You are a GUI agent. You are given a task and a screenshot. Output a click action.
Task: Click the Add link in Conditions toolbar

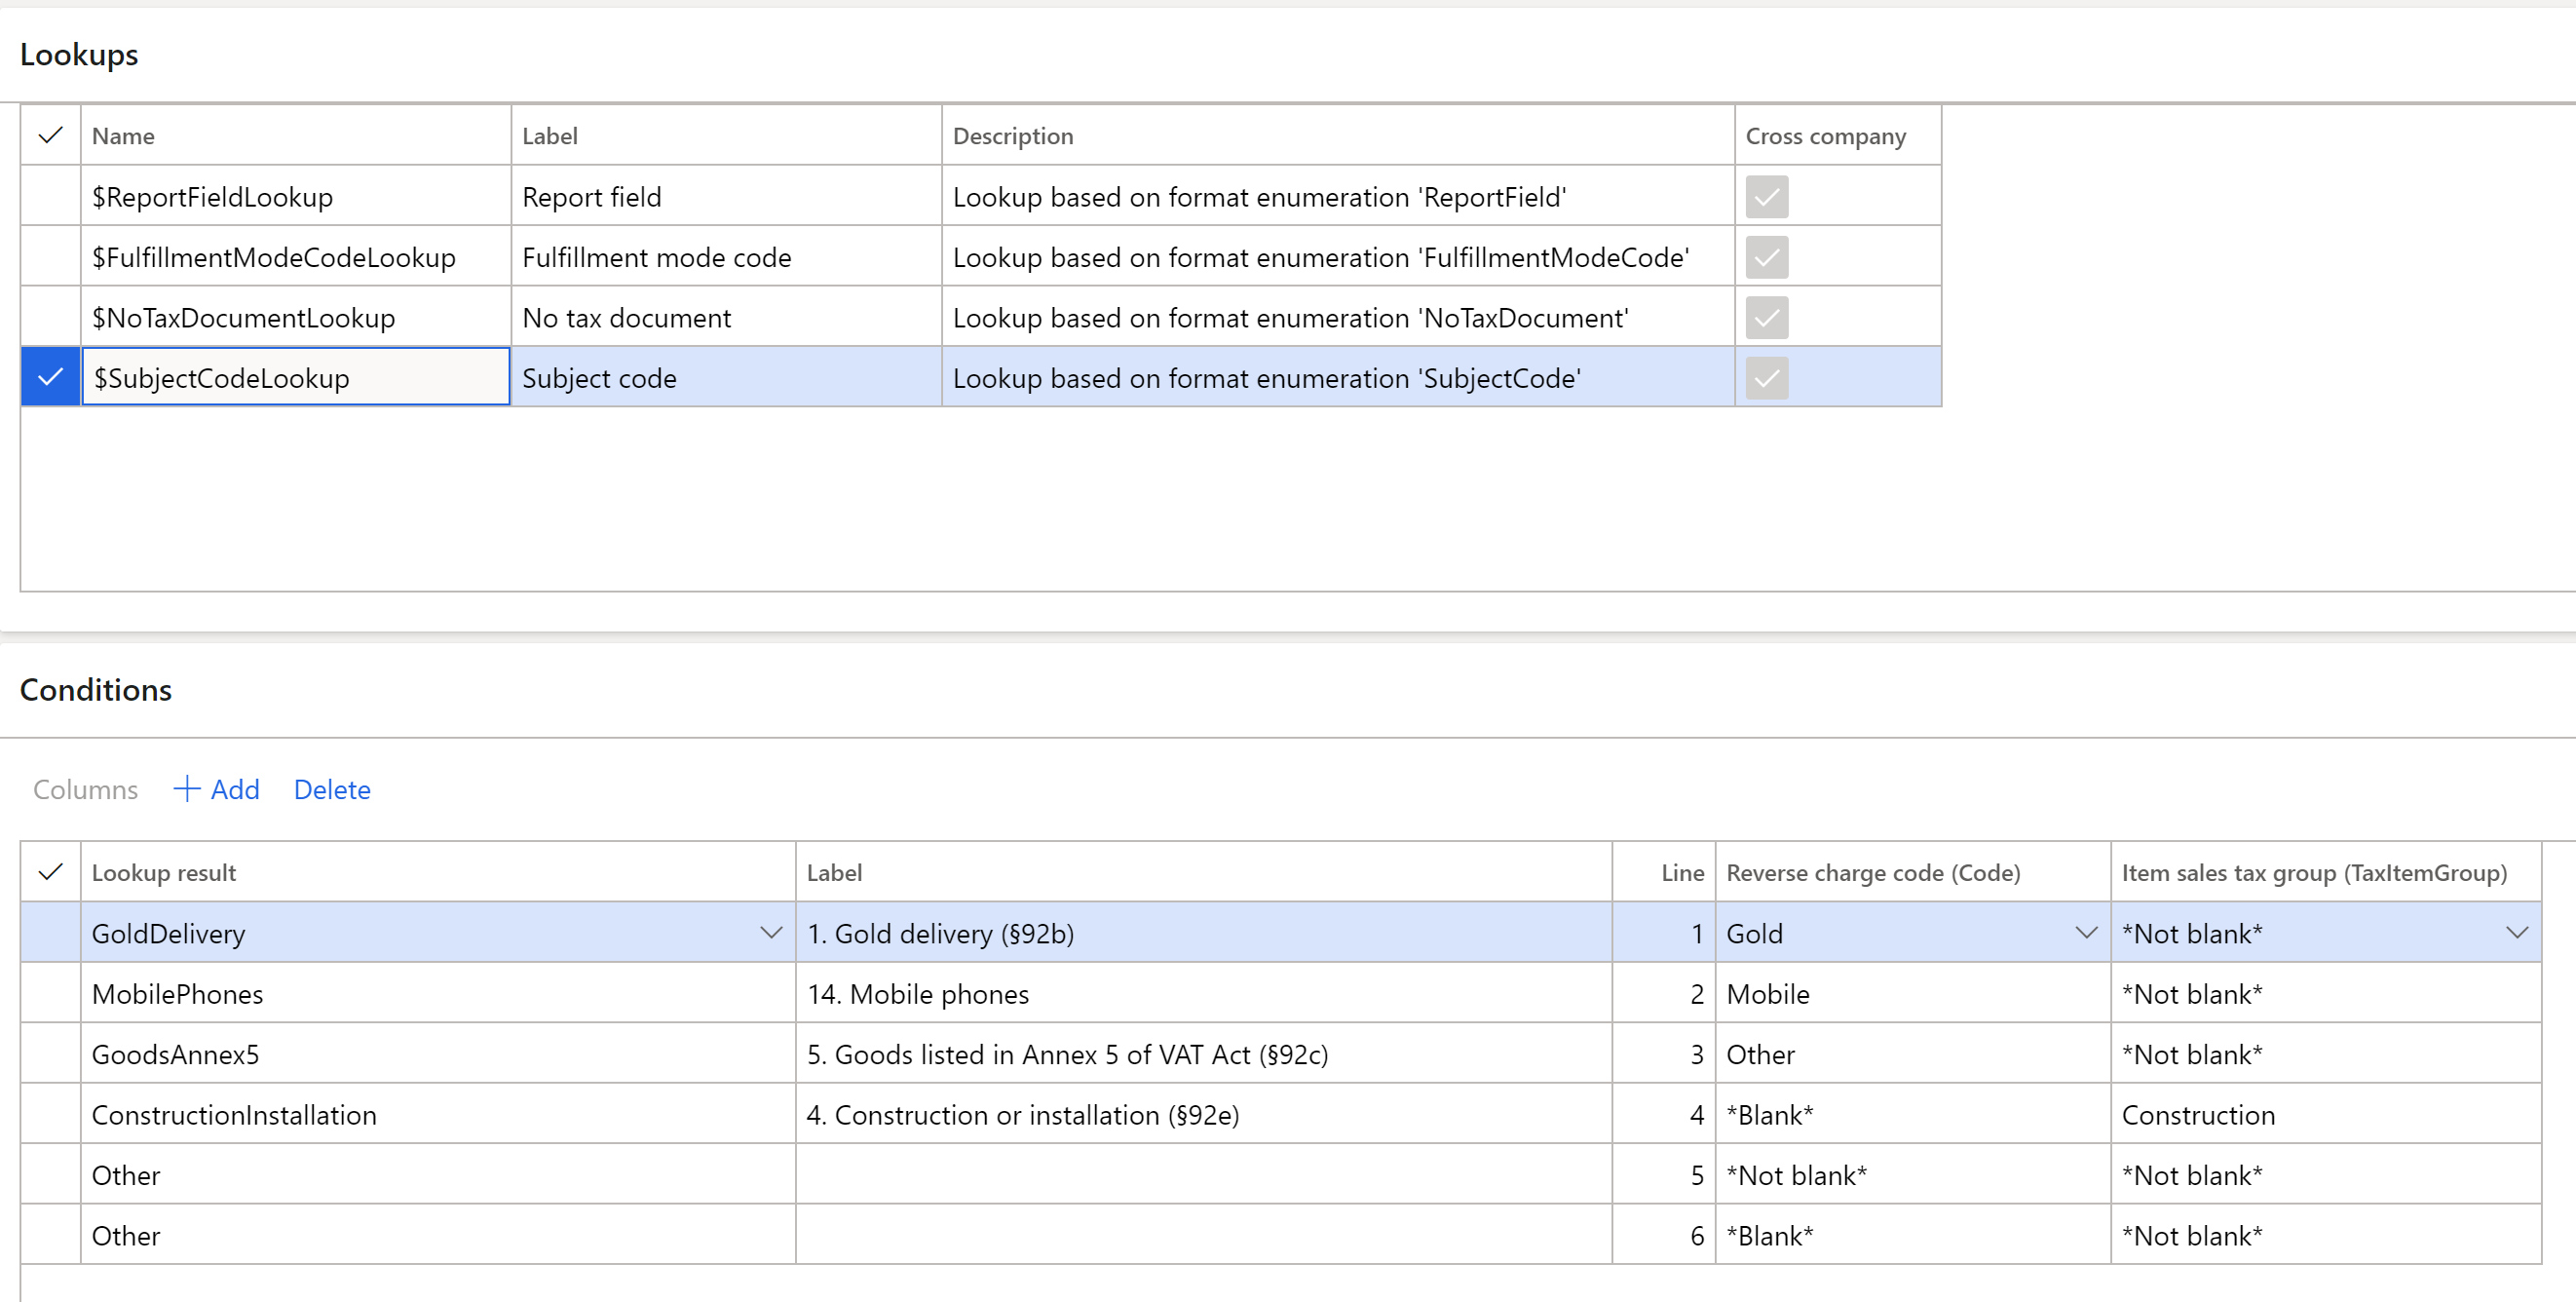[232, 789]
